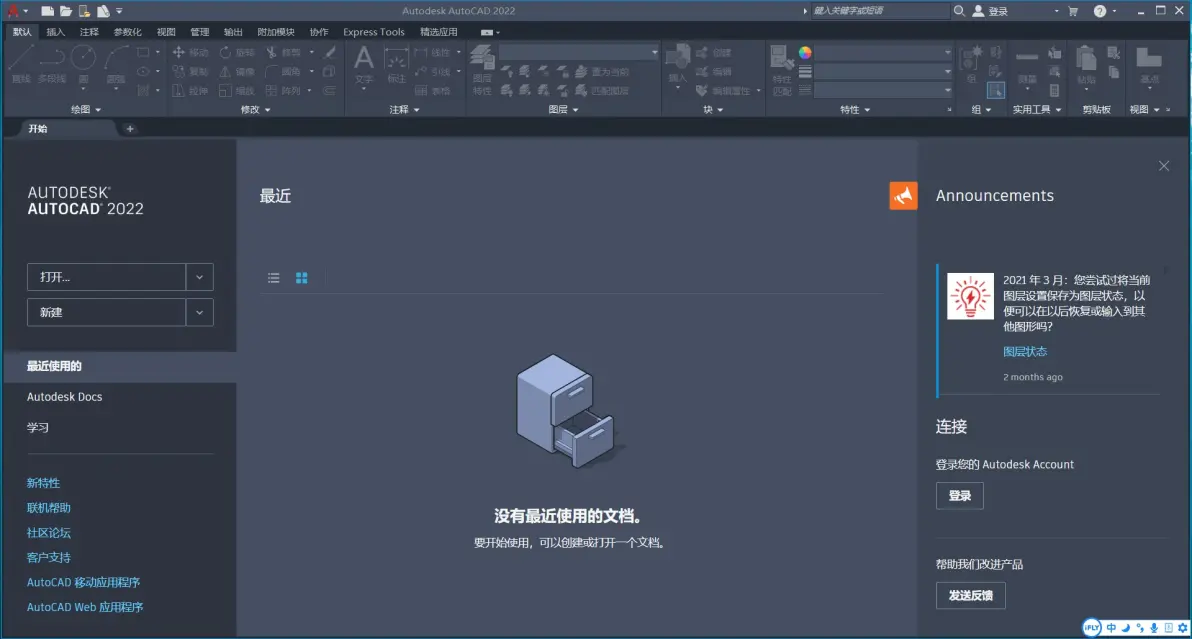Click the Help question mark icon
The height and width of the screenshot is (639, 1192).
[x=1099, y=11]
